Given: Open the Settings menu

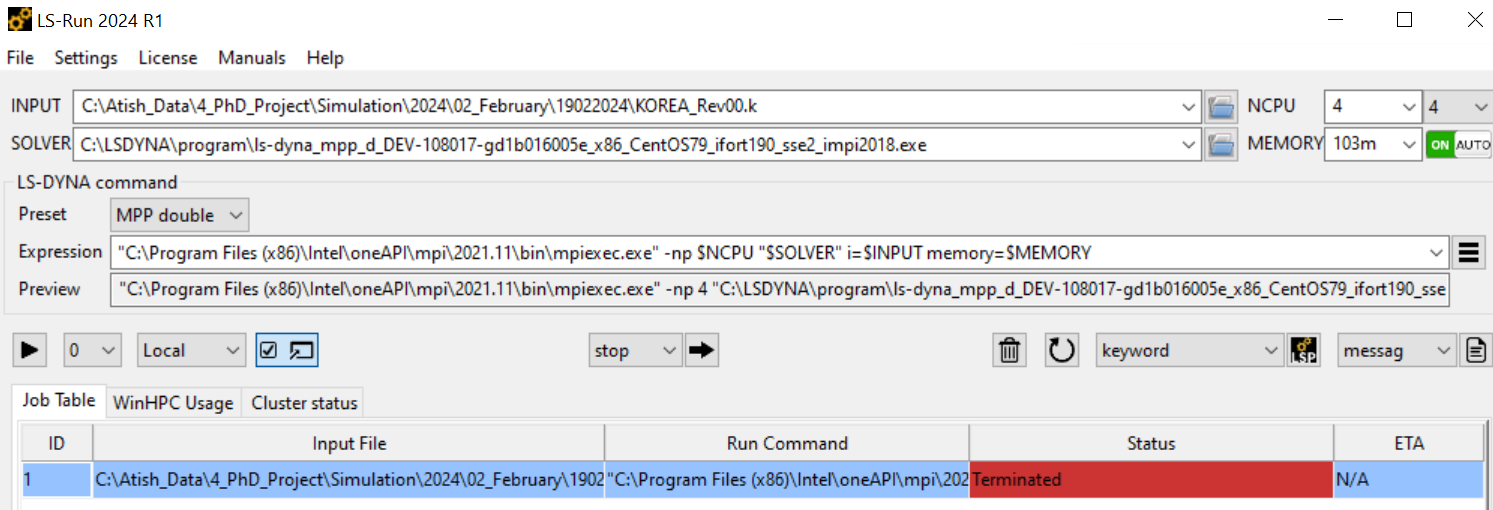Looking at the screenshot, I should pos(86,58).
